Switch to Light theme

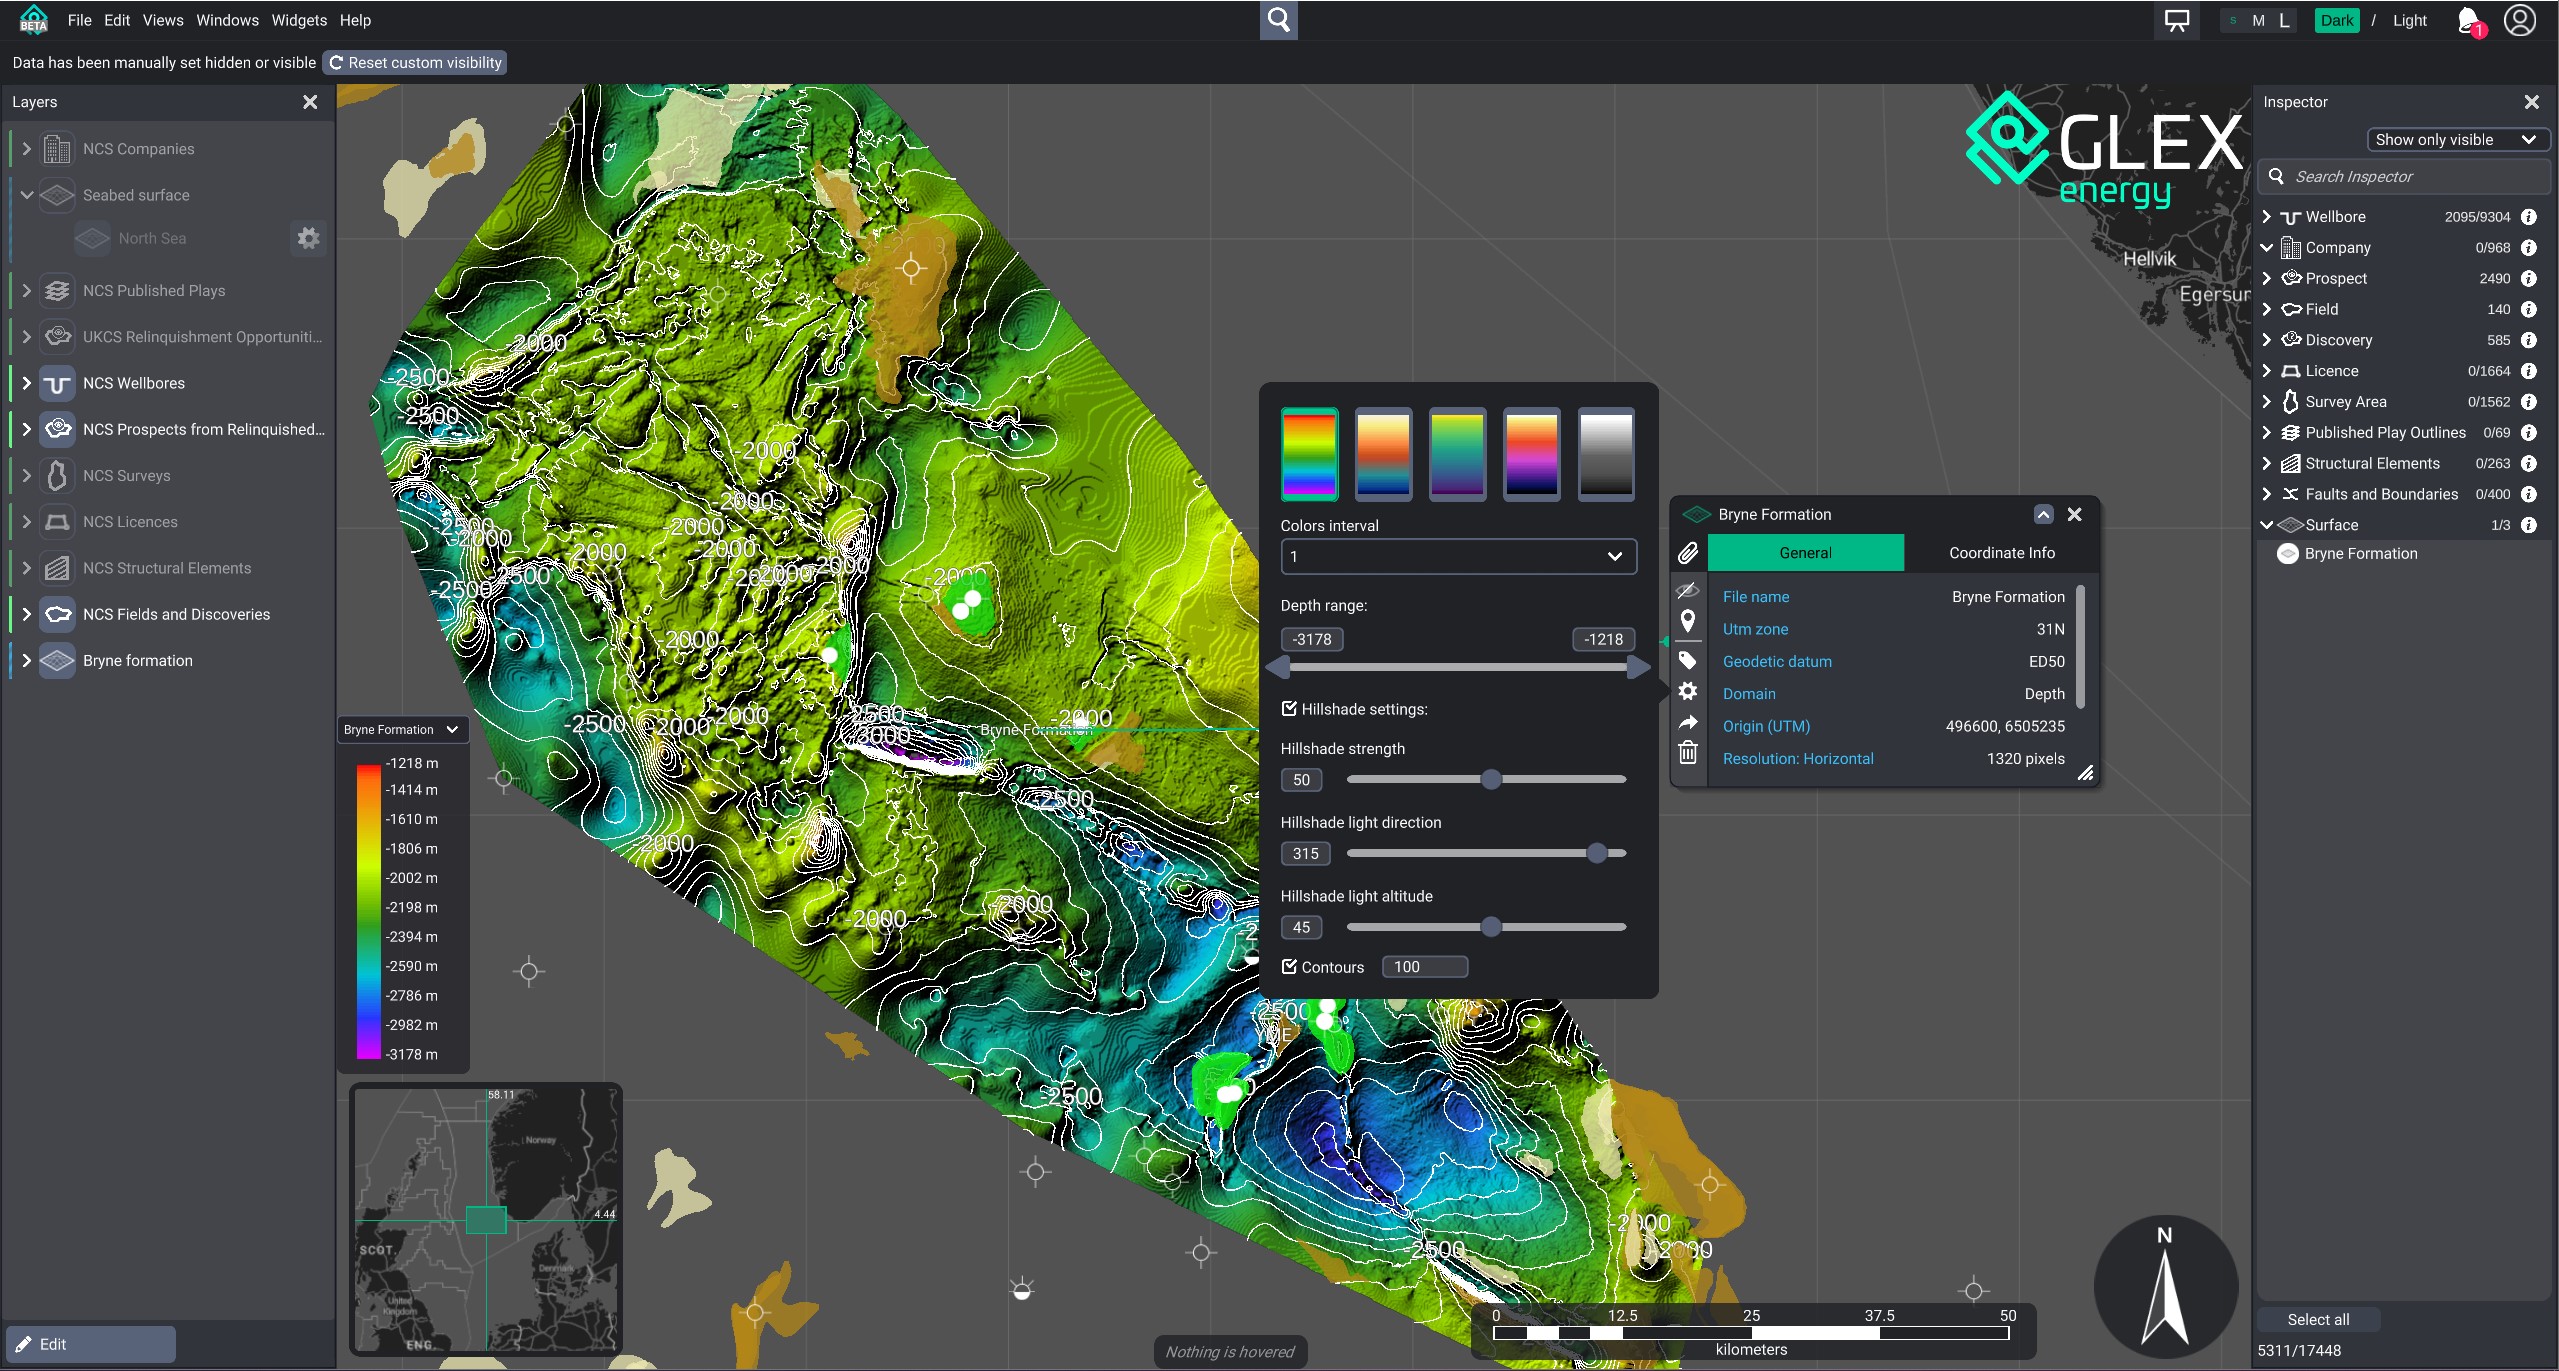pos(2409,21)
